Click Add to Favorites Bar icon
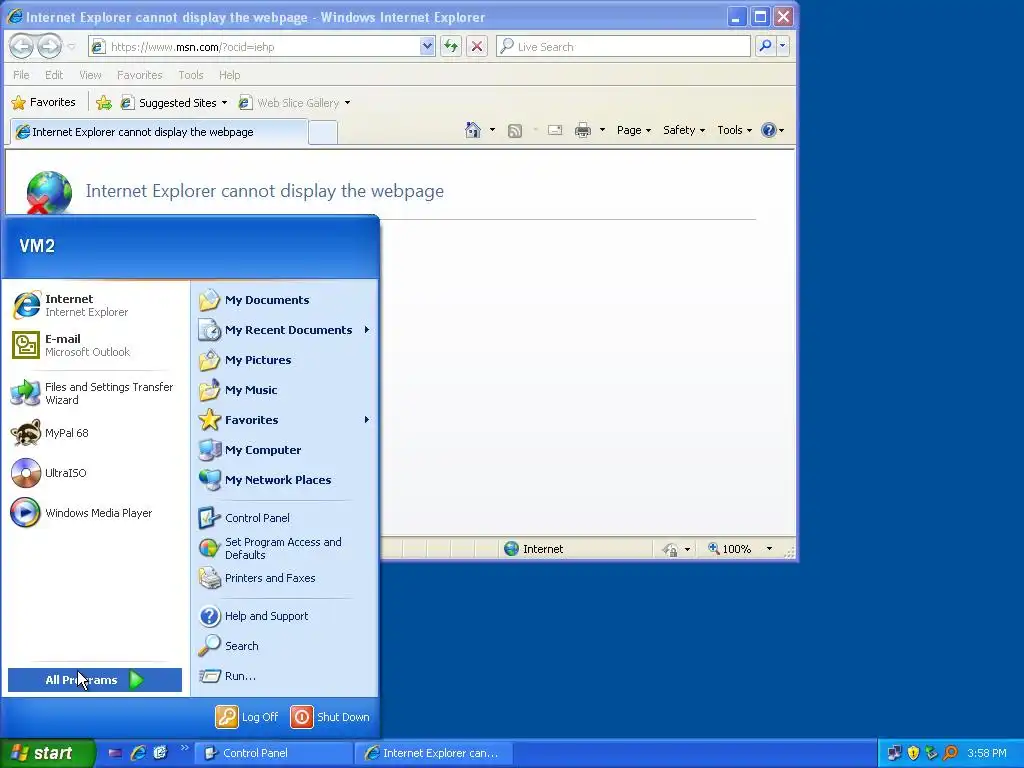 pos(104,103)
